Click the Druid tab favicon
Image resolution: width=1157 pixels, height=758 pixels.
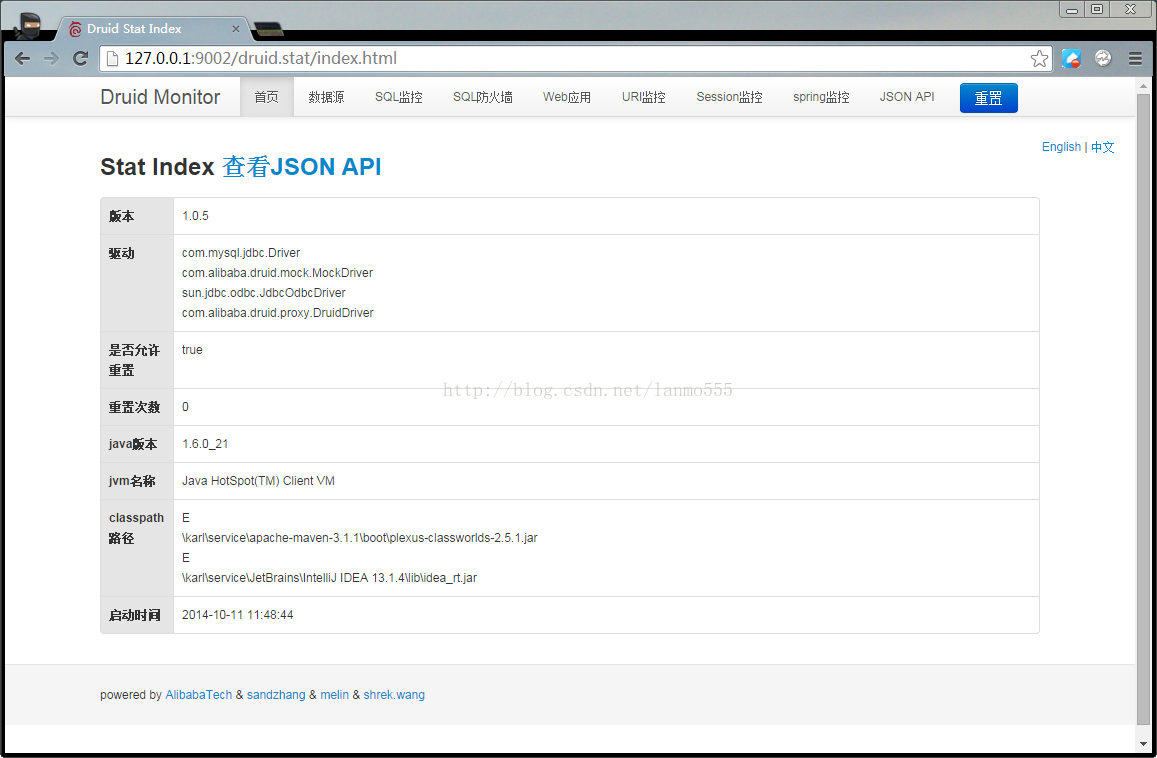pos(75,29)
